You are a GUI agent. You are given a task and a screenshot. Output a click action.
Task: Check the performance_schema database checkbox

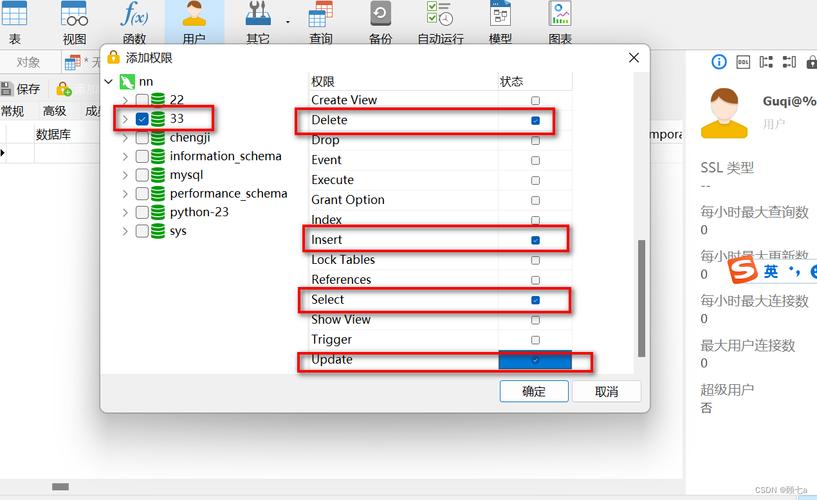[x=142, y=194]
